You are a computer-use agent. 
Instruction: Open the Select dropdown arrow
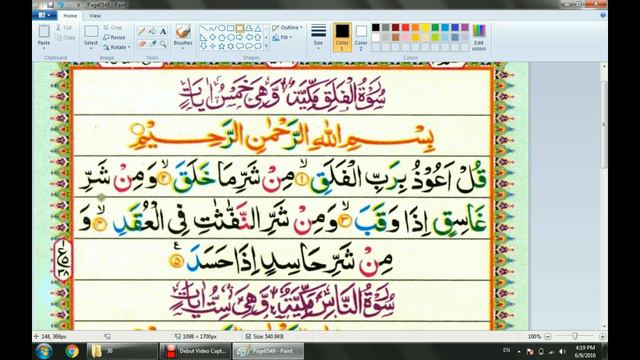[x=91, y=48]
